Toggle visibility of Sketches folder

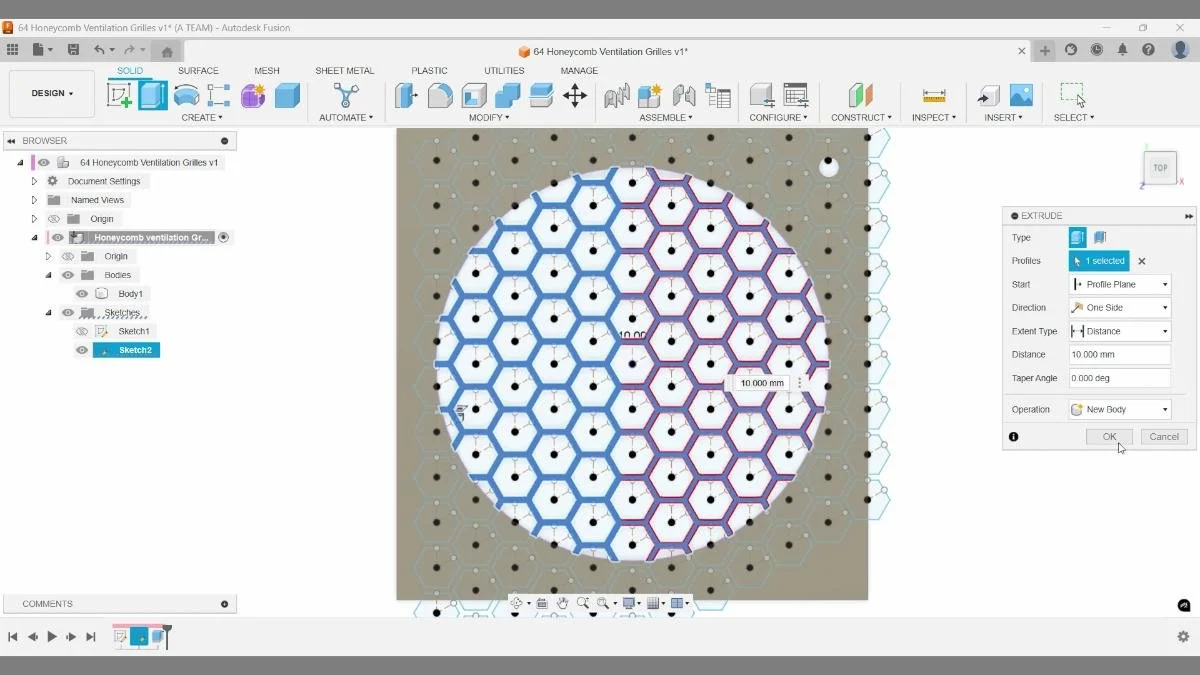pos(68,313)
